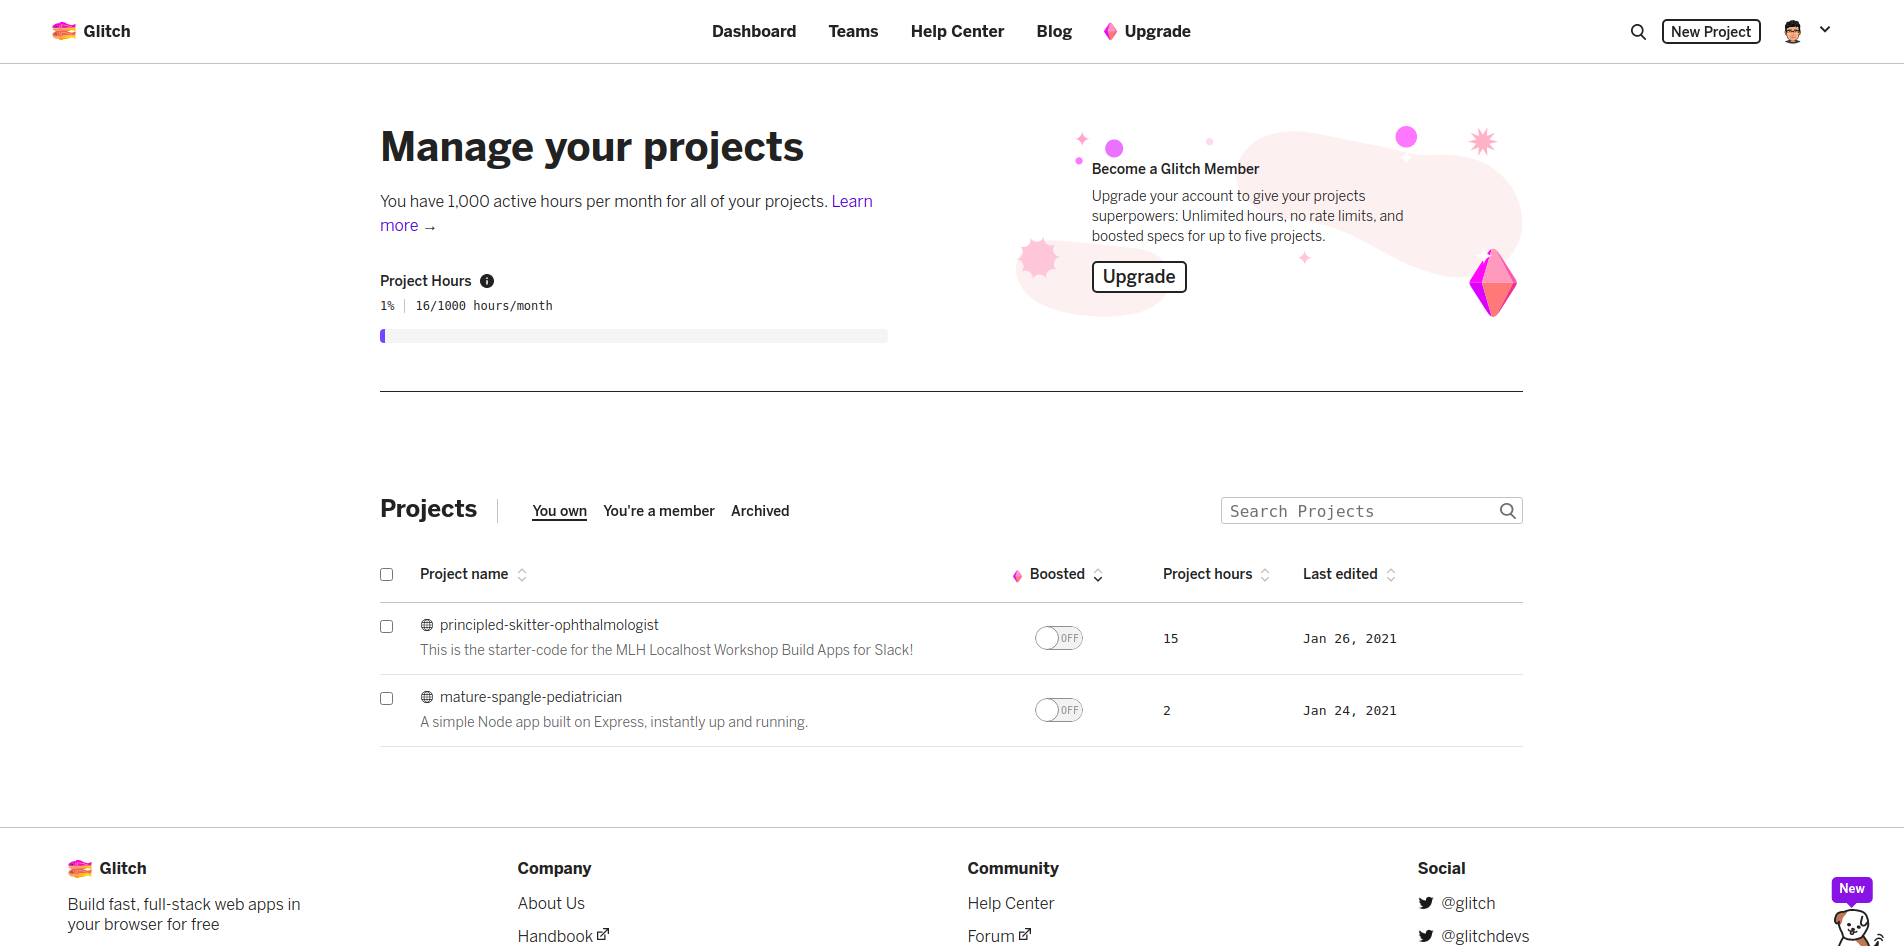Viewport: 1904px width, 946px height.
Task: Sort by Last edited arrows
Action: click(x=1391, y=575)
